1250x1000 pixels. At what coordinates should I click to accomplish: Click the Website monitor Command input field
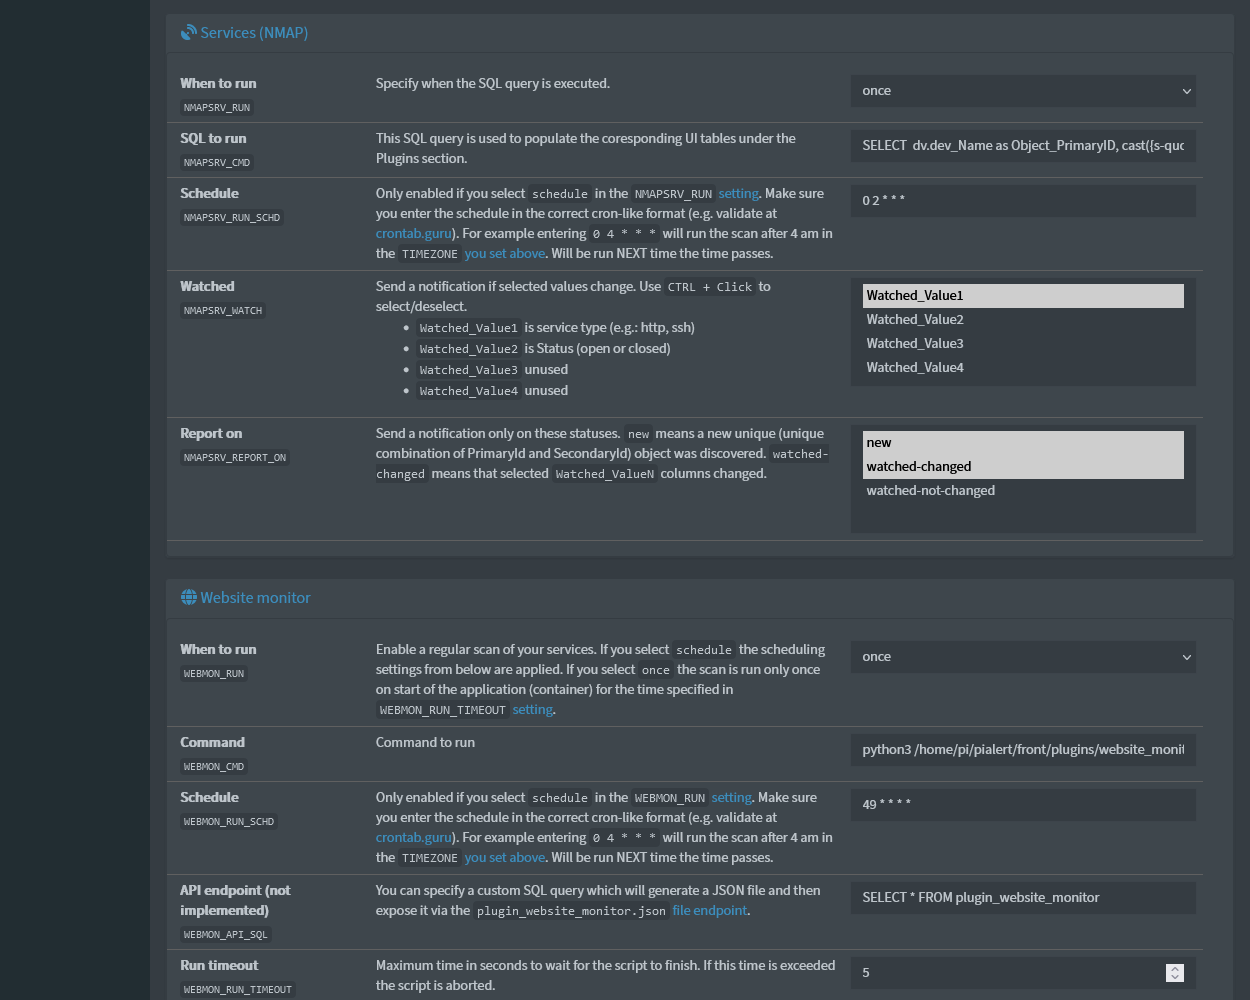tap(1022, 750)
